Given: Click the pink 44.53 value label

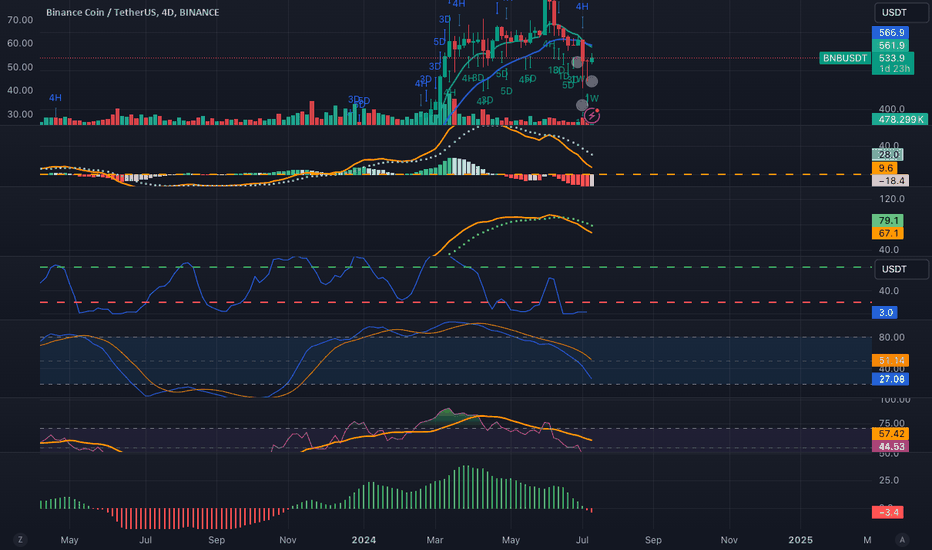Looking at the screenshot, I should click(x=890, y=447).
